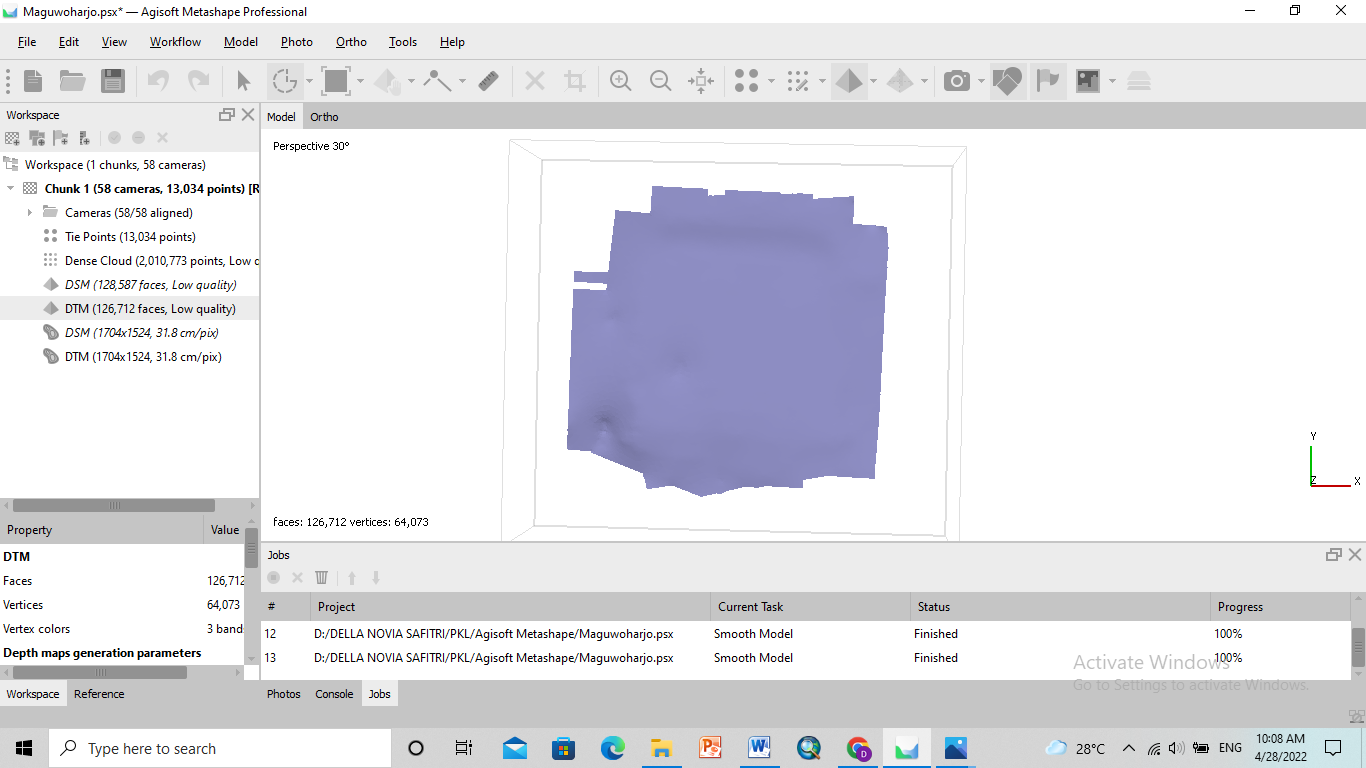Show dense cloud with dotted-pencil icon
The height and width of the screenshot is (768, 1366).
(798, 81)
